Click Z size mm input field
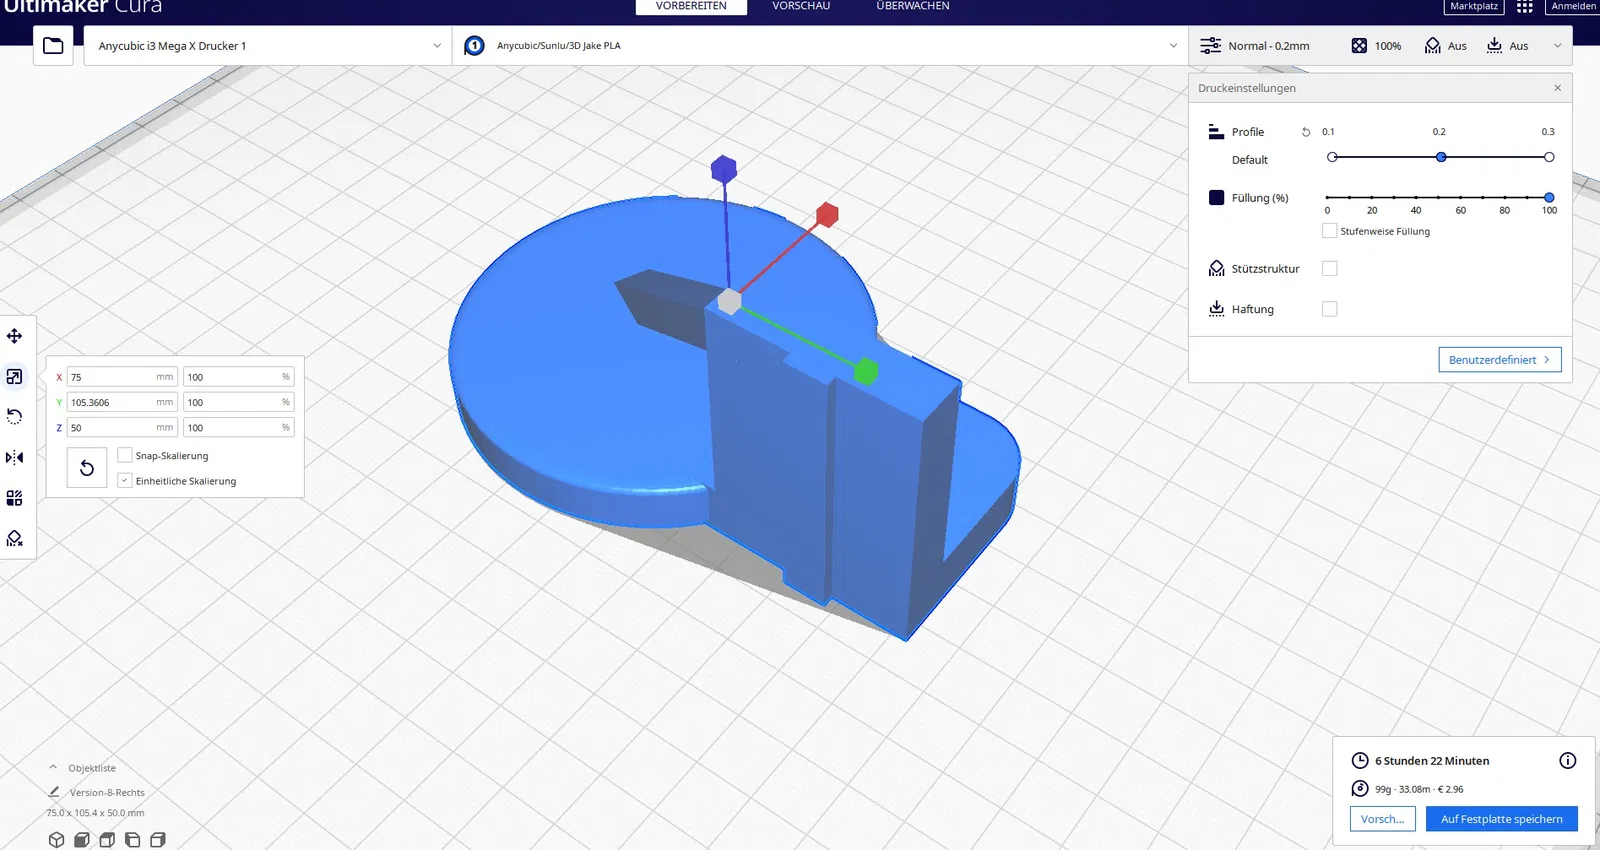Screen dimensions: 1600x850 point(122,427)
